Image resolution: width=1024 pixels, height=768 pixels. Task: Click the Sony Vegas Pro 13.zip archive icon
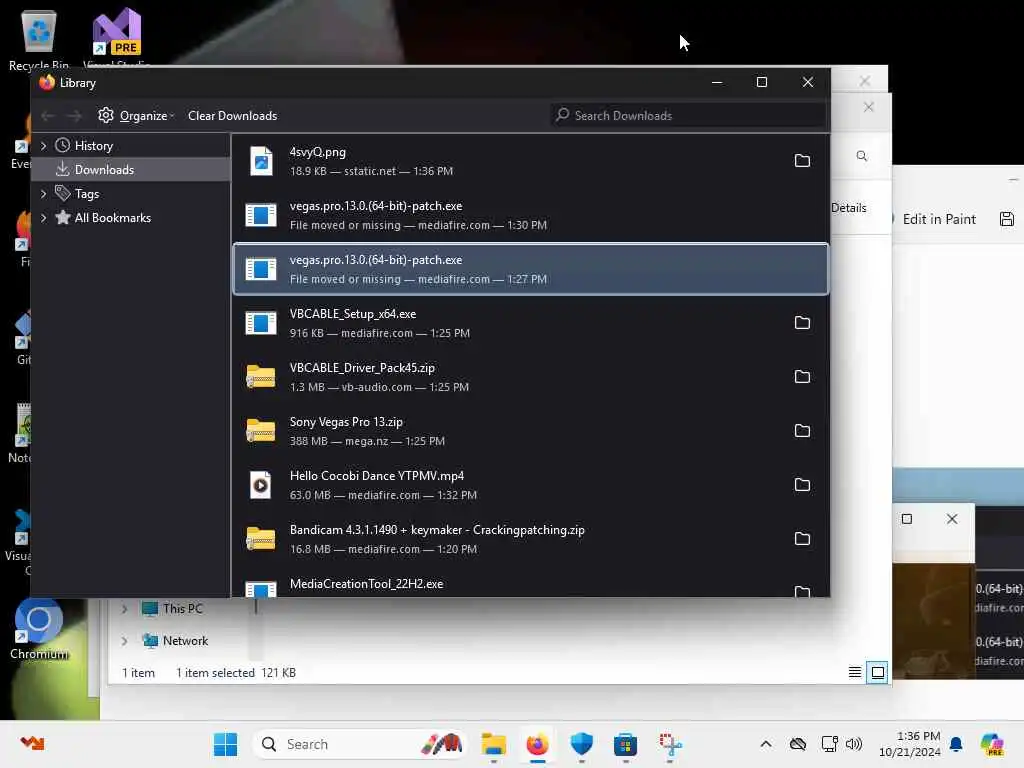(261, 431)
